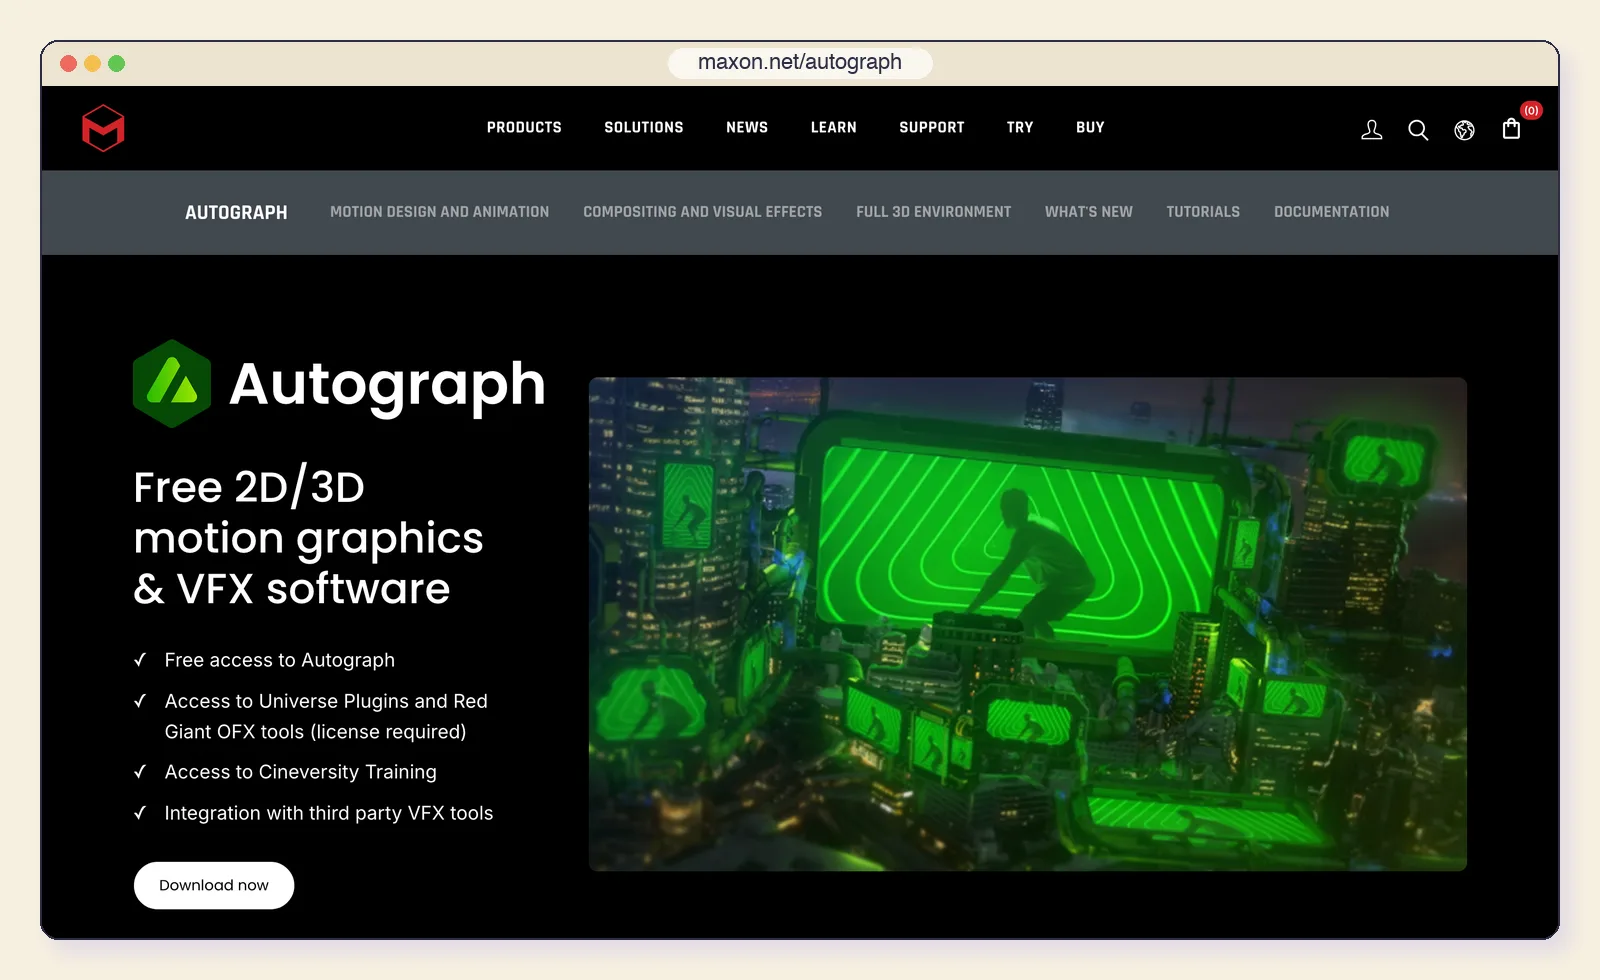
Task: Open the Support menu
Action: click(932, 128)
